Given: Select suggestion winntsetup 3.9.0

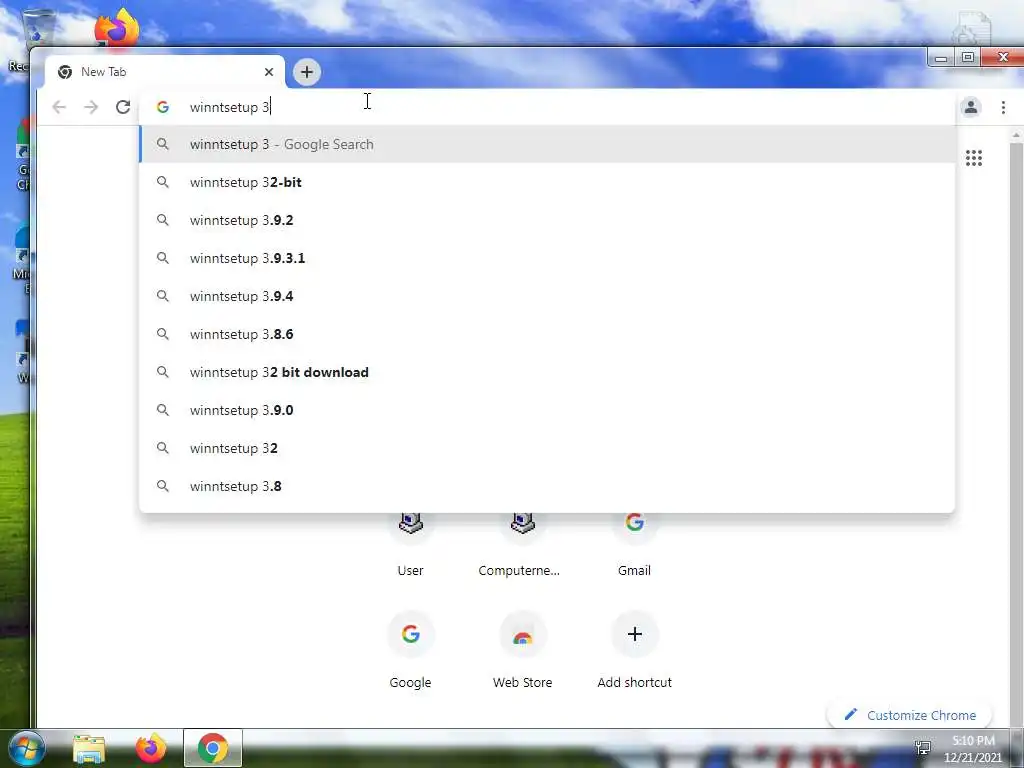Looking at the screenshot, I should click(547, 410).
